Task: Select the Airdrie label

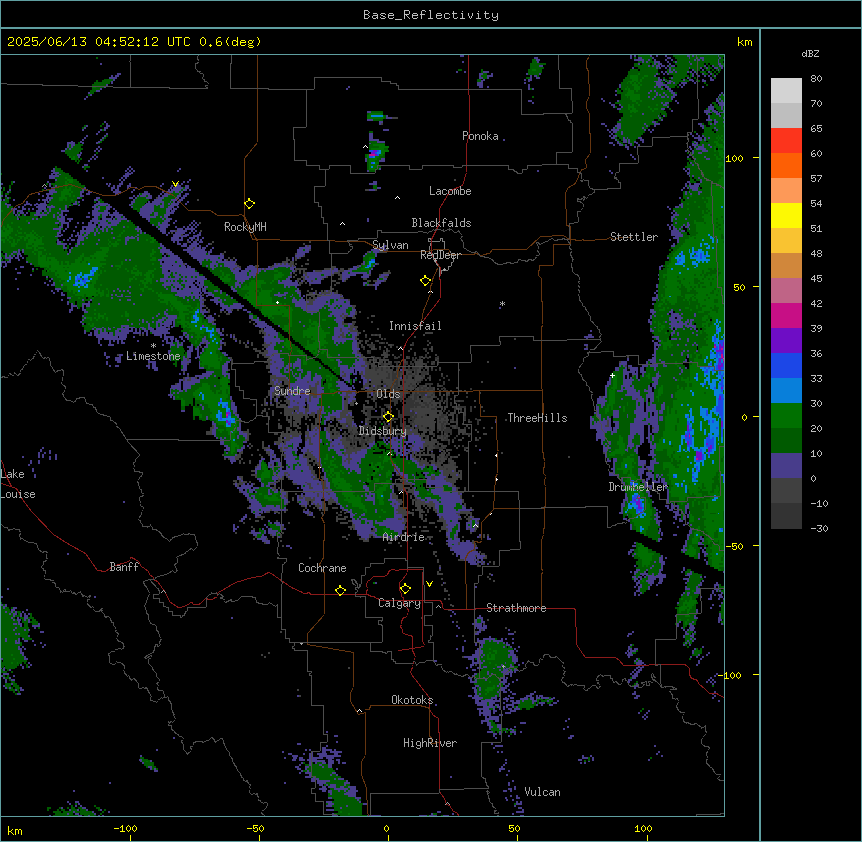Action: coord(404,537)
